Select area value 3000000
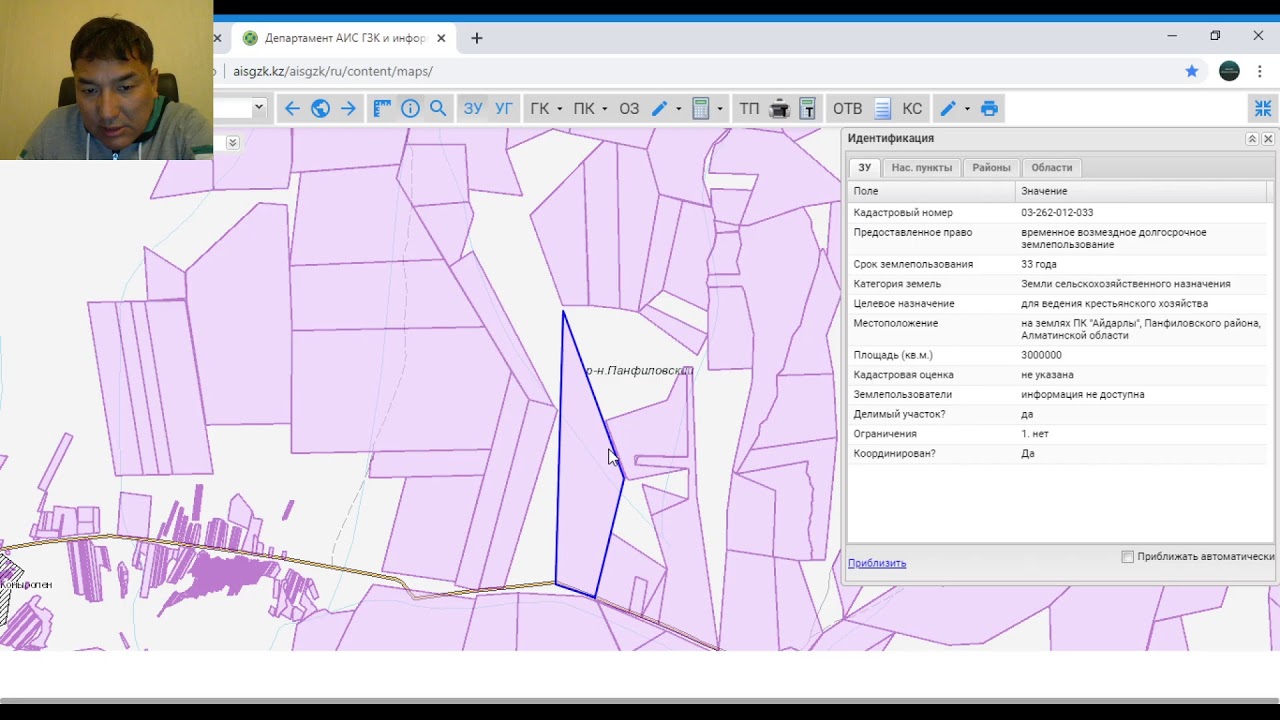Viewport: 1280px width, 720px height. [1041, 356]
